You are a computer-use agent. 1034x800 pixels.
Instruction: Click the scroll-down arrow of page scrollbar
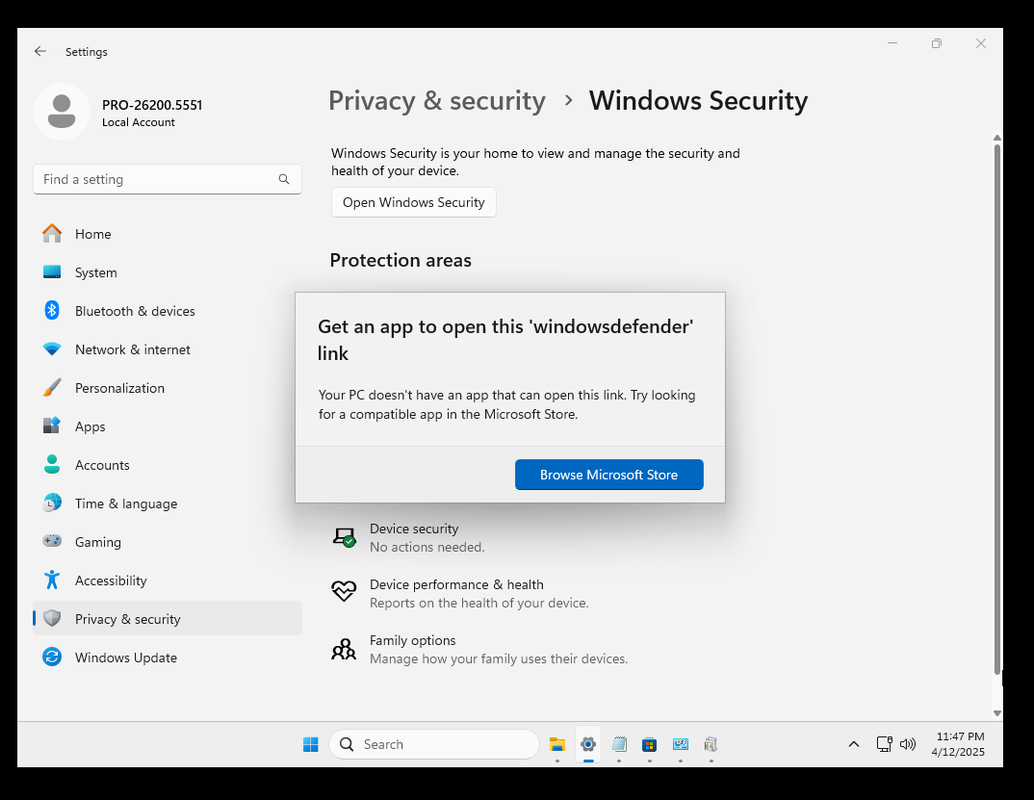tap(996, 713)
